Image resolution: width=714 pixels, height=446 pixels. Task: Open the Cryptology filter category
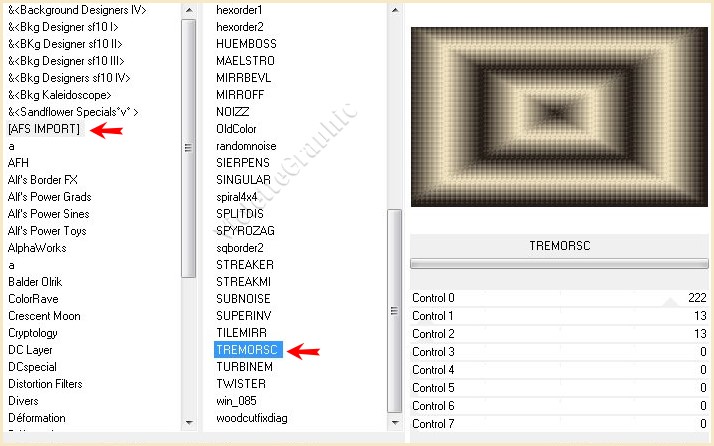(x=33, y=333)
